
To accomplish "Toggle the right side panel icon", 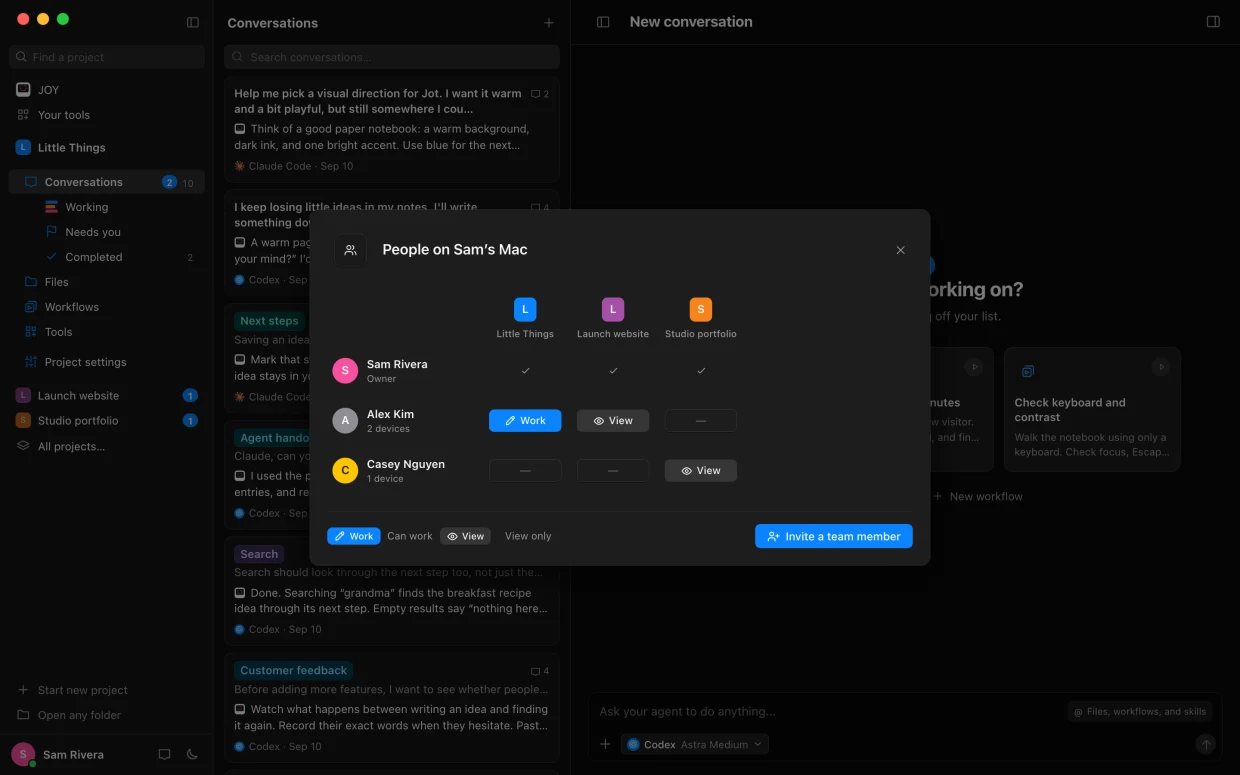I will pyautogui.click(x=1213, y=22).
